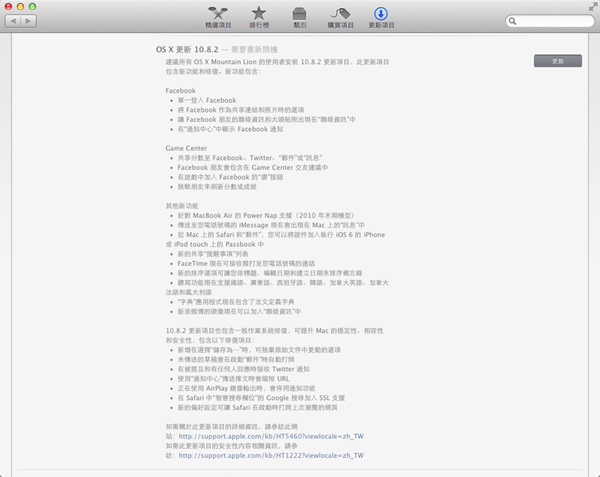Viewport: 600px width, 477px height.
Task: Click the 需要重新開機 restart notice text
Action: 254,50
